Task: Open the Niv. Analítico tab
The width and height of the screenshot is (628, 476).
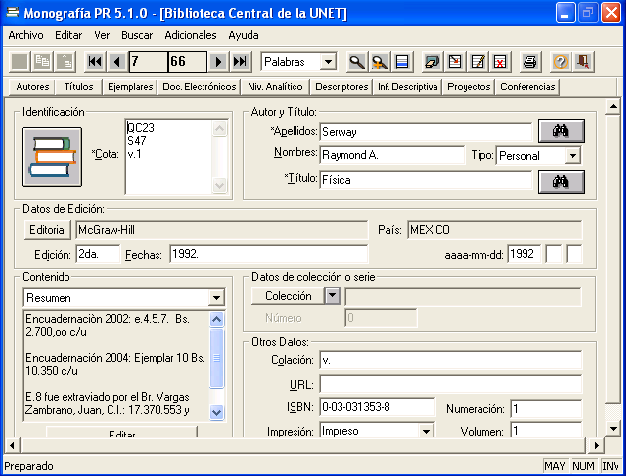Action: (275, 87)
